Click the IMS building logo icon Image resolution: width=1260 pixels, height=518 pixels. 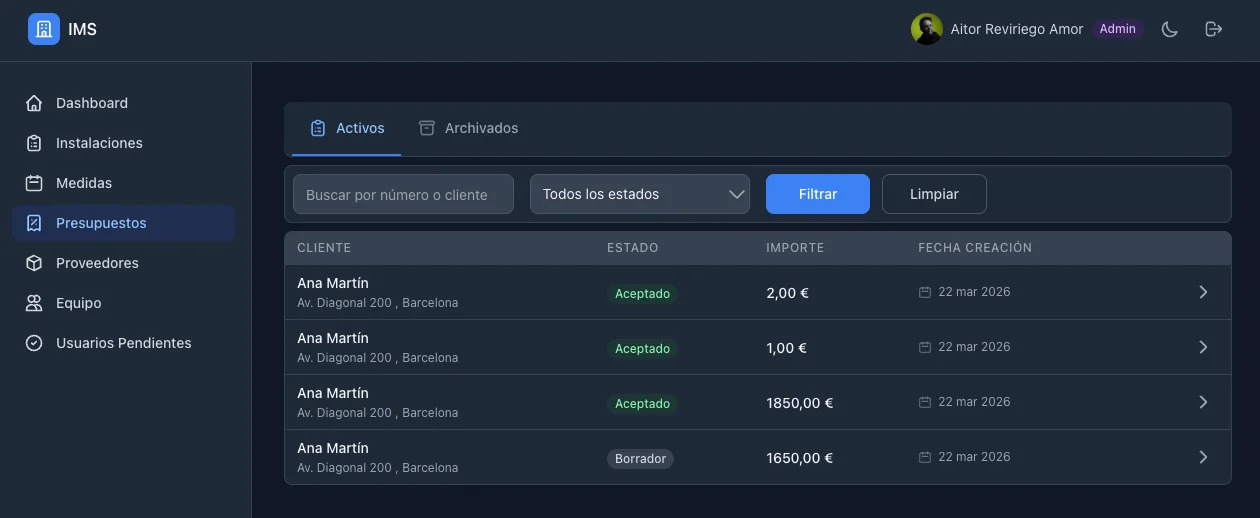pos(44,29)
